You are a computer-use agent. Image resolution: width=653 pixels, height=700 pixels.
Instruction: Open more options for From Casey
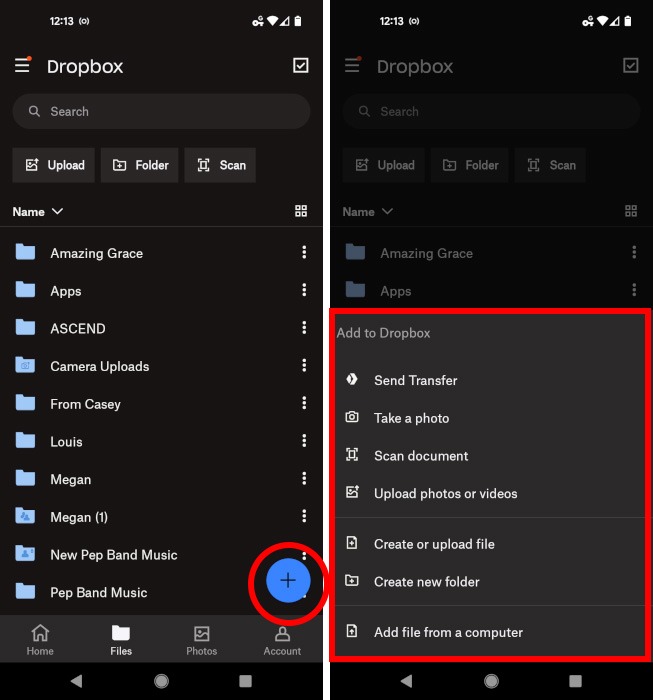click(304, 403)
